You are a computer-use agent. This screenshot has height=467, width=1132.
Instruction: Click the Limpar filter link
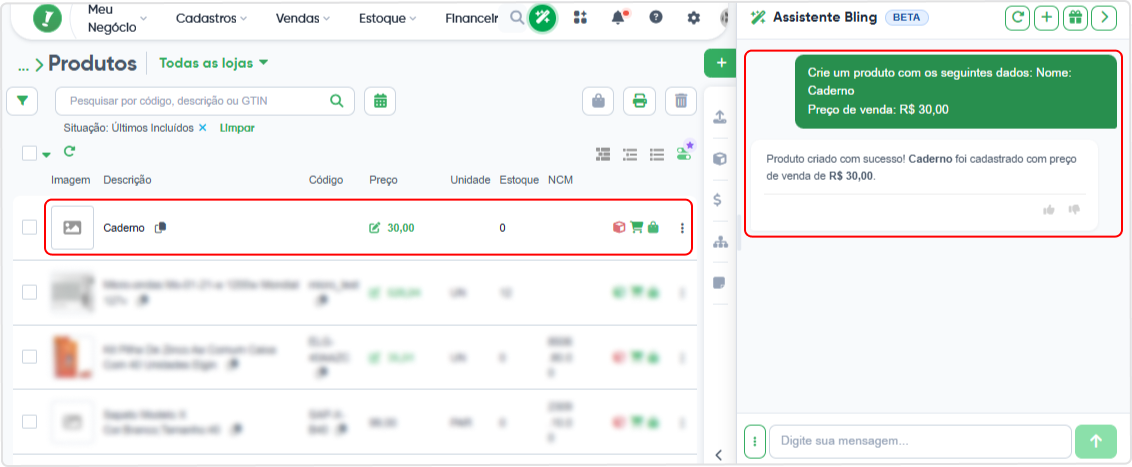[x=237, y=128]
